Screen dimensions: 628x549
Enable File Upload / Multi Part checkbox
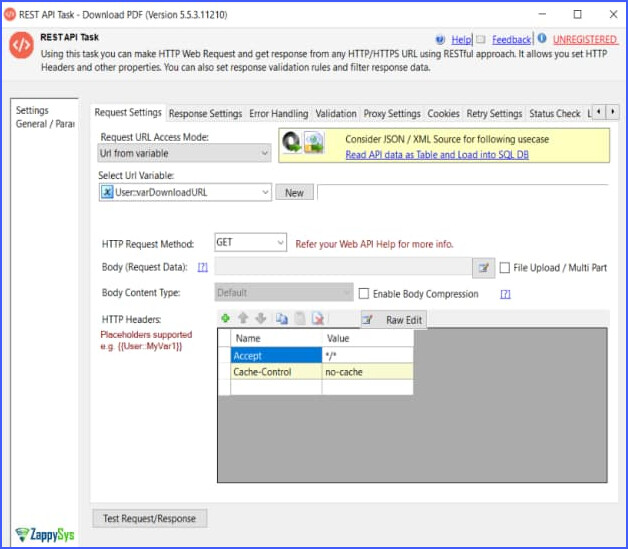pos(505,267)
